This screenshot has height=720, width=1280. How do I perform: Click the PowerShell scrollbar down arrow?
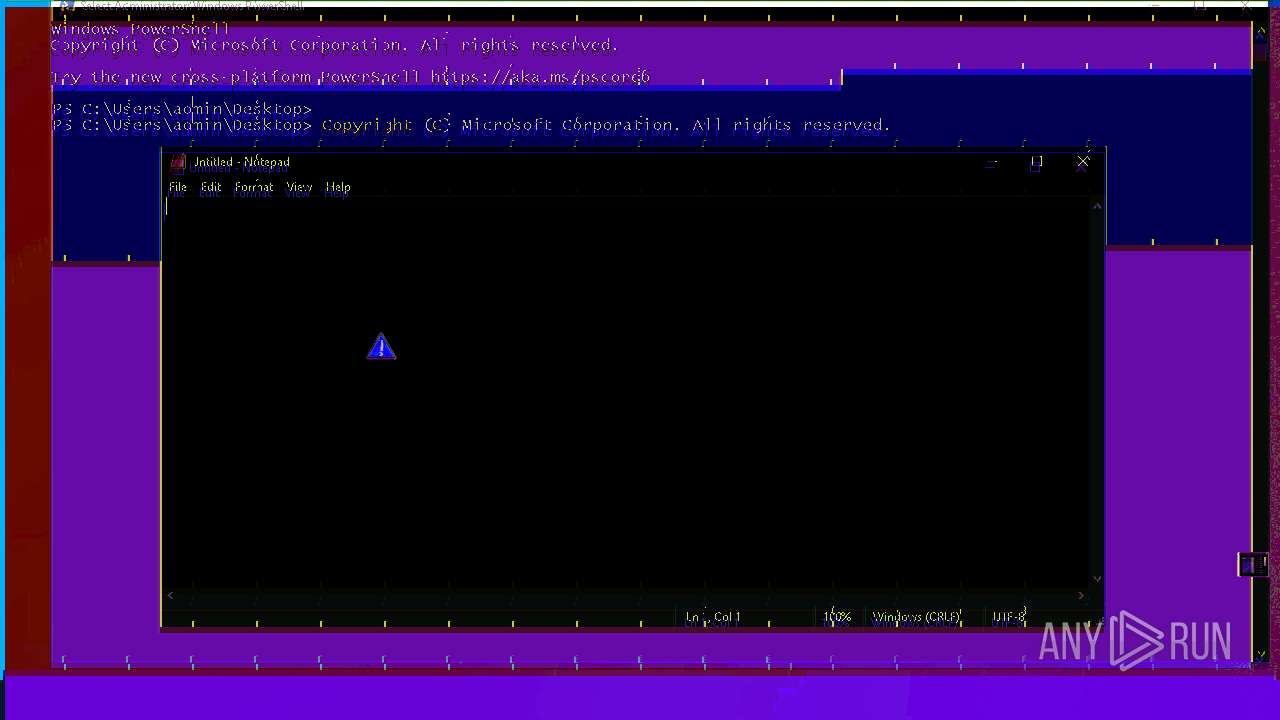1260,656
